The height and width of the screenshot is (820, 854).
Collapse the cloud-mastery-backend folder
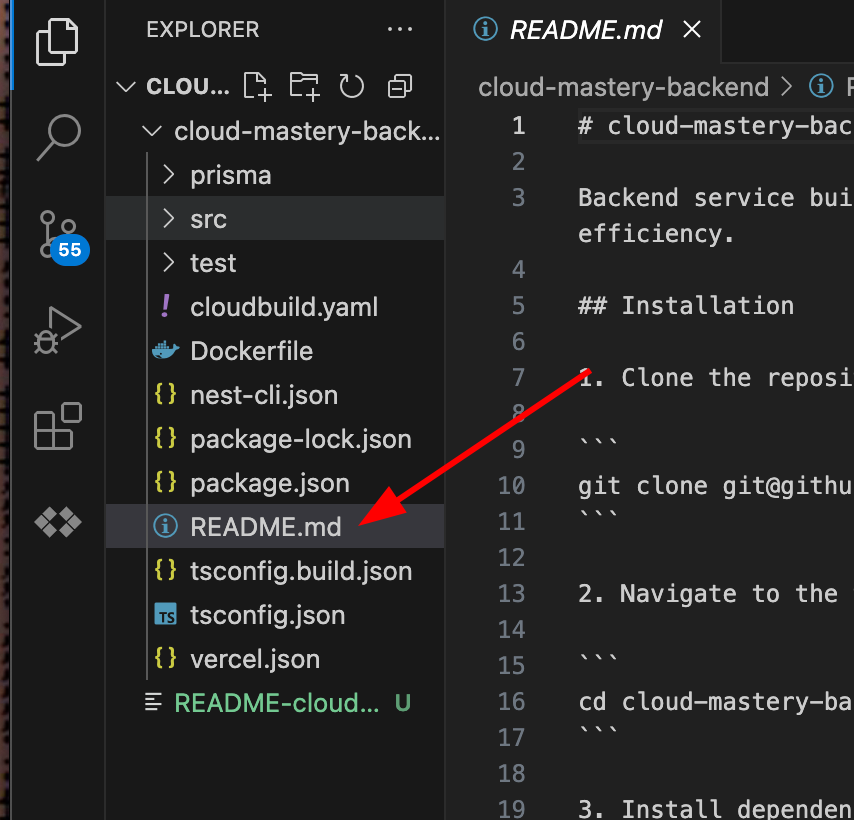point(151,130)
